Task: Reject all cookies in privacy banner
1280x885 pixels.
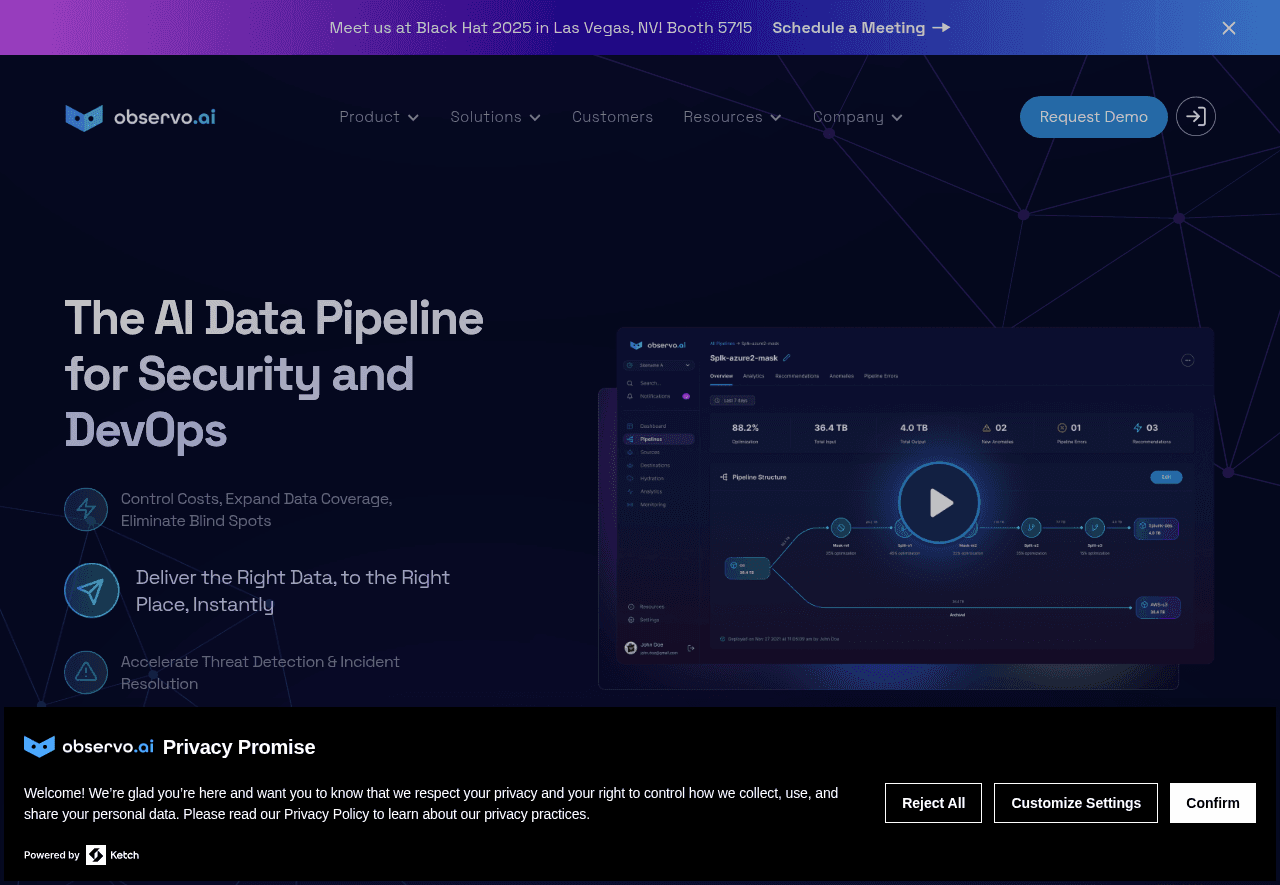Action: tap(933, 803)
